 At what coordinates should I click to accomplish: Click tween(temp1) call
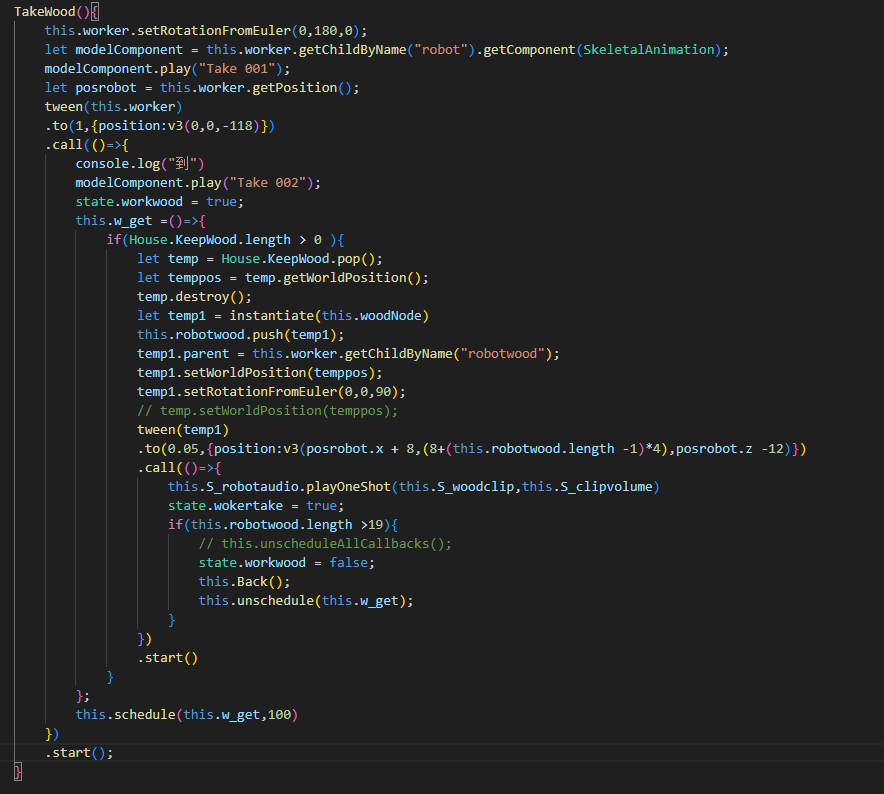(183, 430)
